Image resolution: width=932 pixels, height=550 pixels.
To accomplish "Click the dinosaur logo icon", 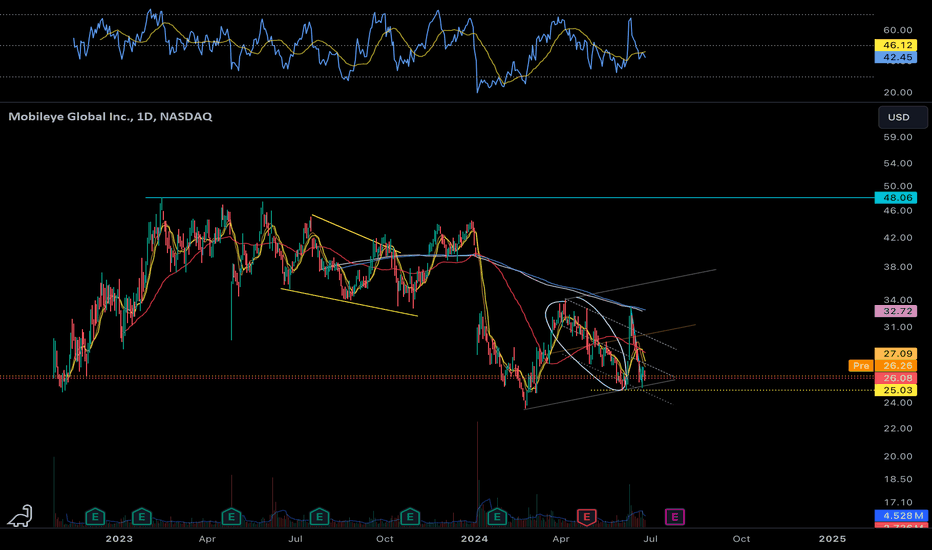I will pyautogui.click(x=20, y=516).
